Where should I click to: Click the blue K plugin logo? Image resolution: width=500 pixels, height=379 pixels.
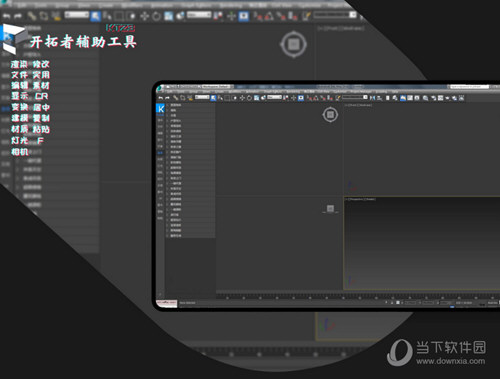click(160, 109)
